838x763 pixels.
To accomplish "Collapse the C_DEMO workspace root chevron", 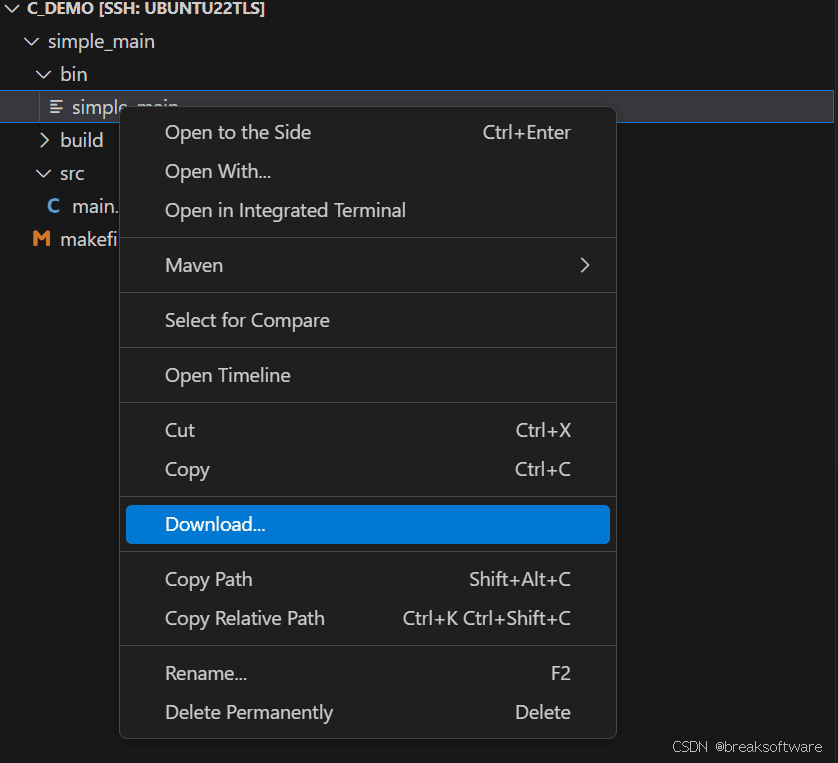I will point(12,9).
